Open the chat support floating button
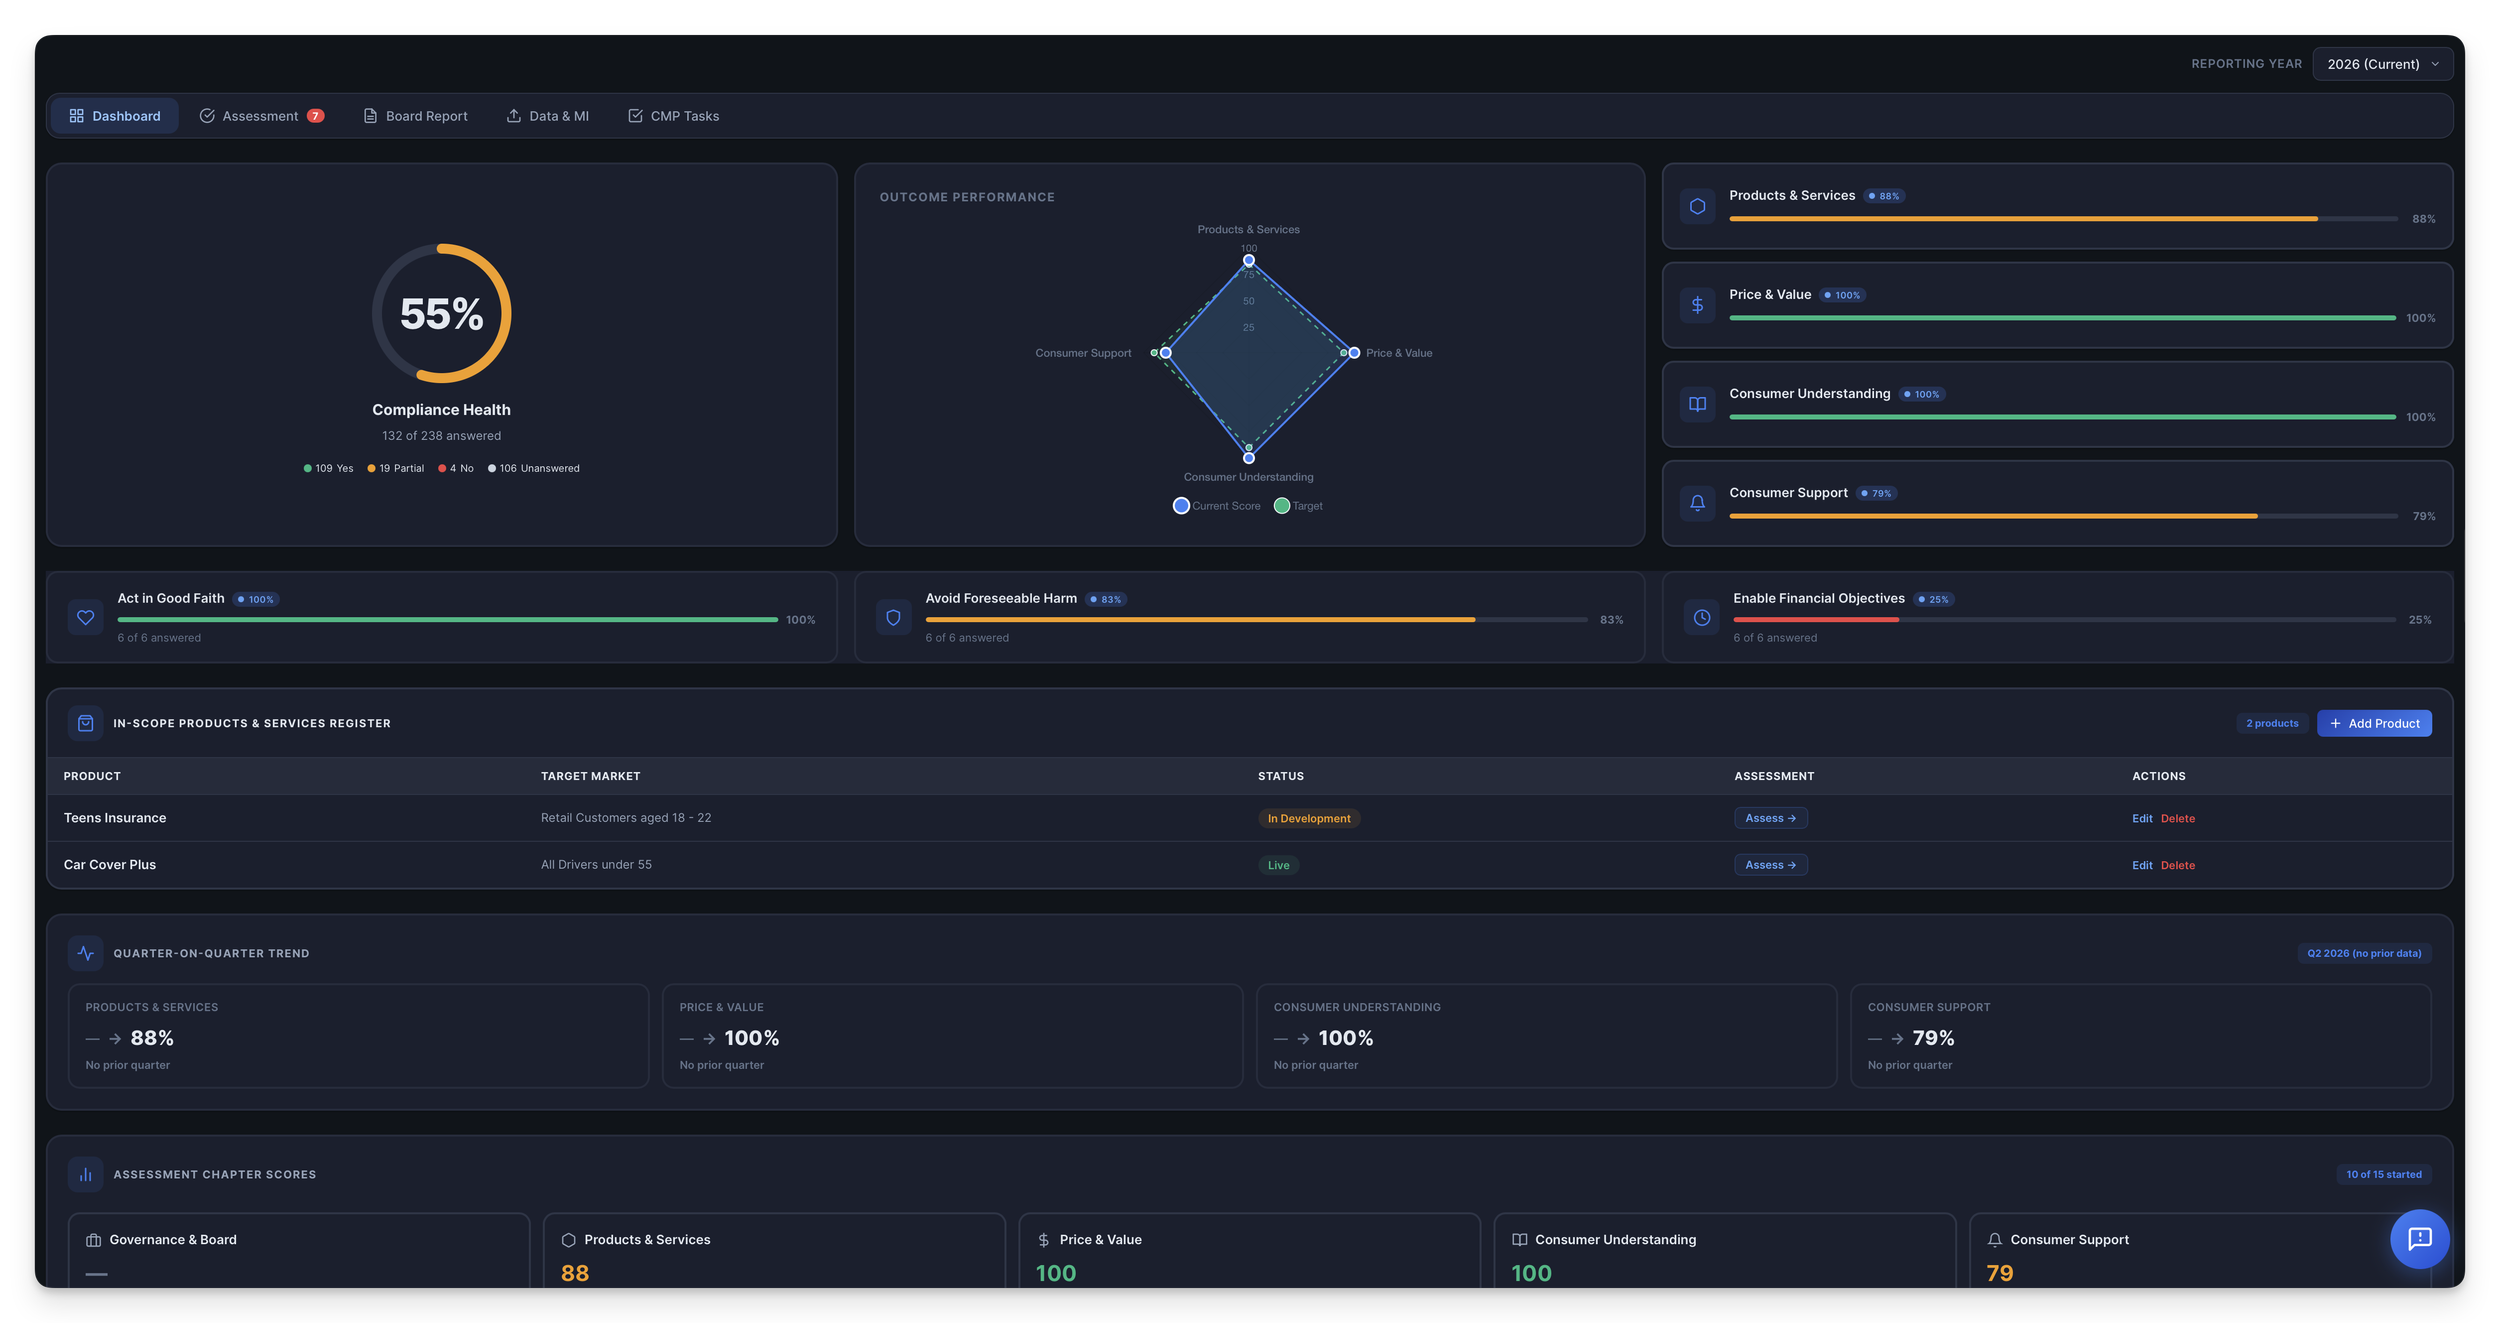Viewport: 2500px width, 1323px height. click(x=2418, y=1239)
